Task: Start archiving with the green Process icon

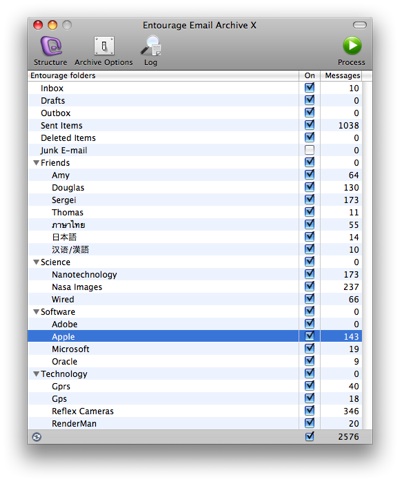Action: tap(352, 46)
